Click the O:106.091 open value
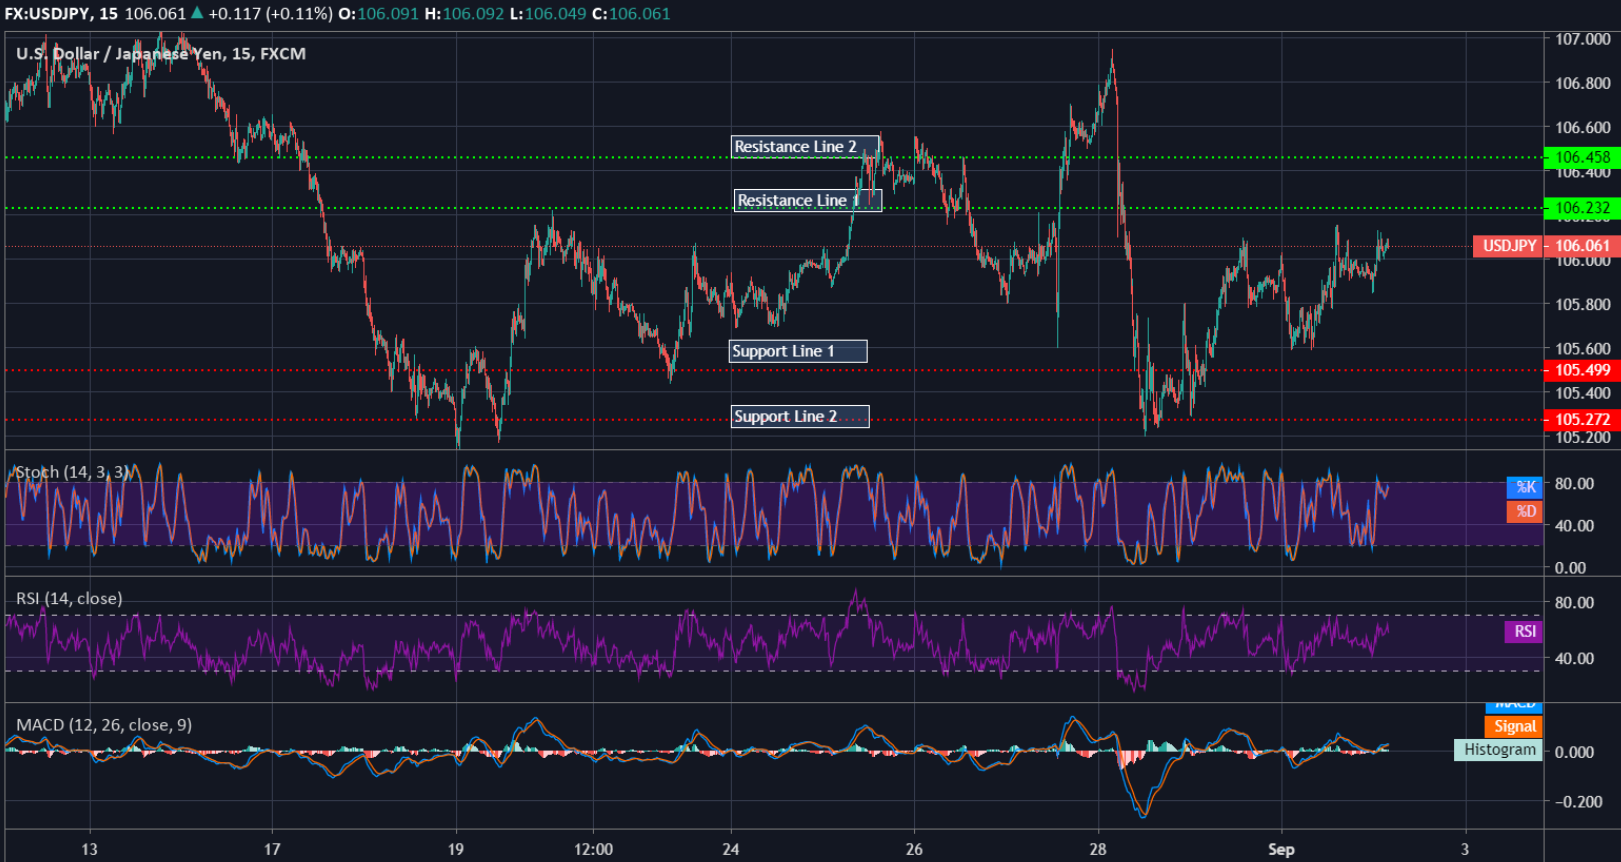 click(x=379, y=14)
